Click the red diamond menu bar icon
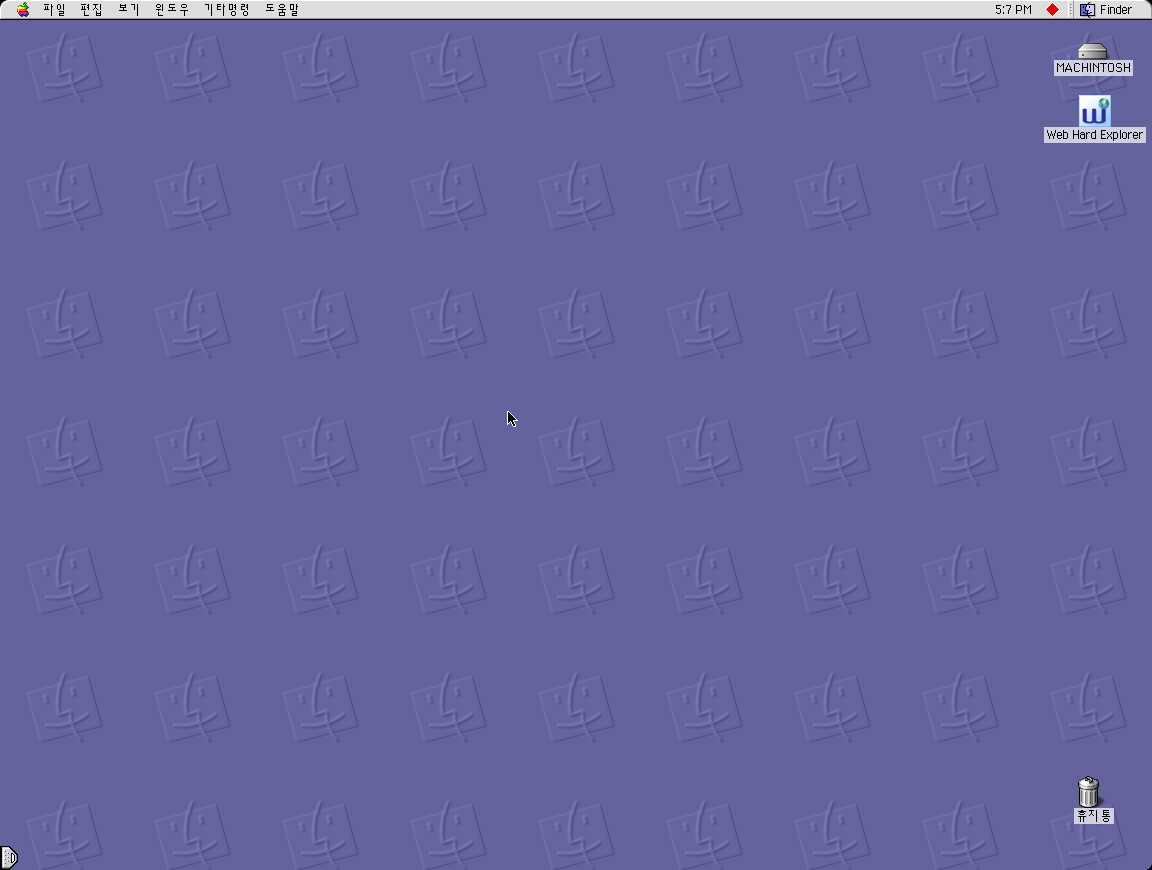The width and height of the screenshot is (1152, 870). 1052,10
